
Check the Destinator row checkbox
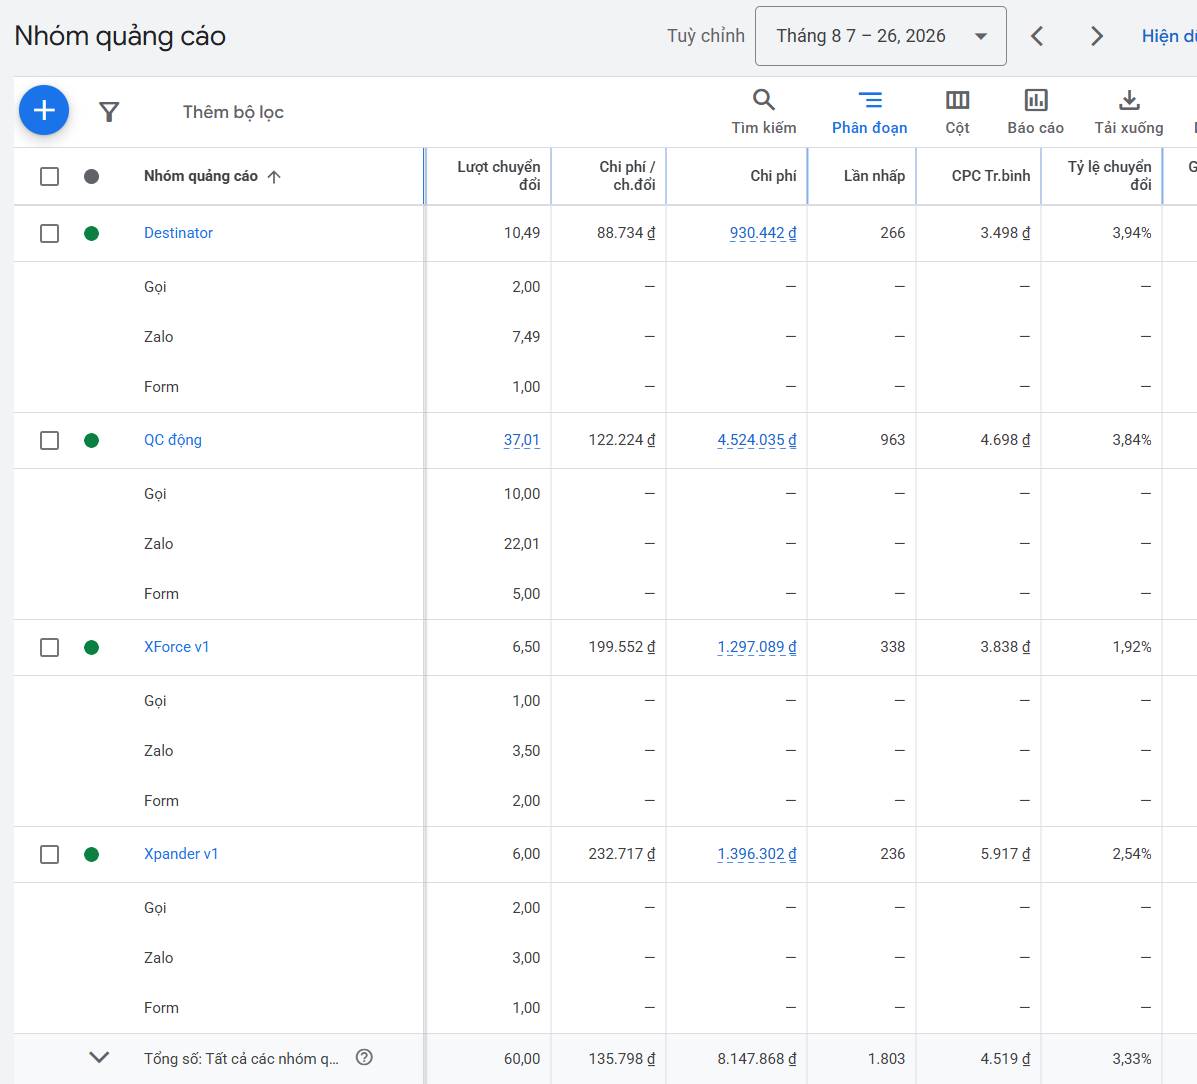click(x=50, y=233)
